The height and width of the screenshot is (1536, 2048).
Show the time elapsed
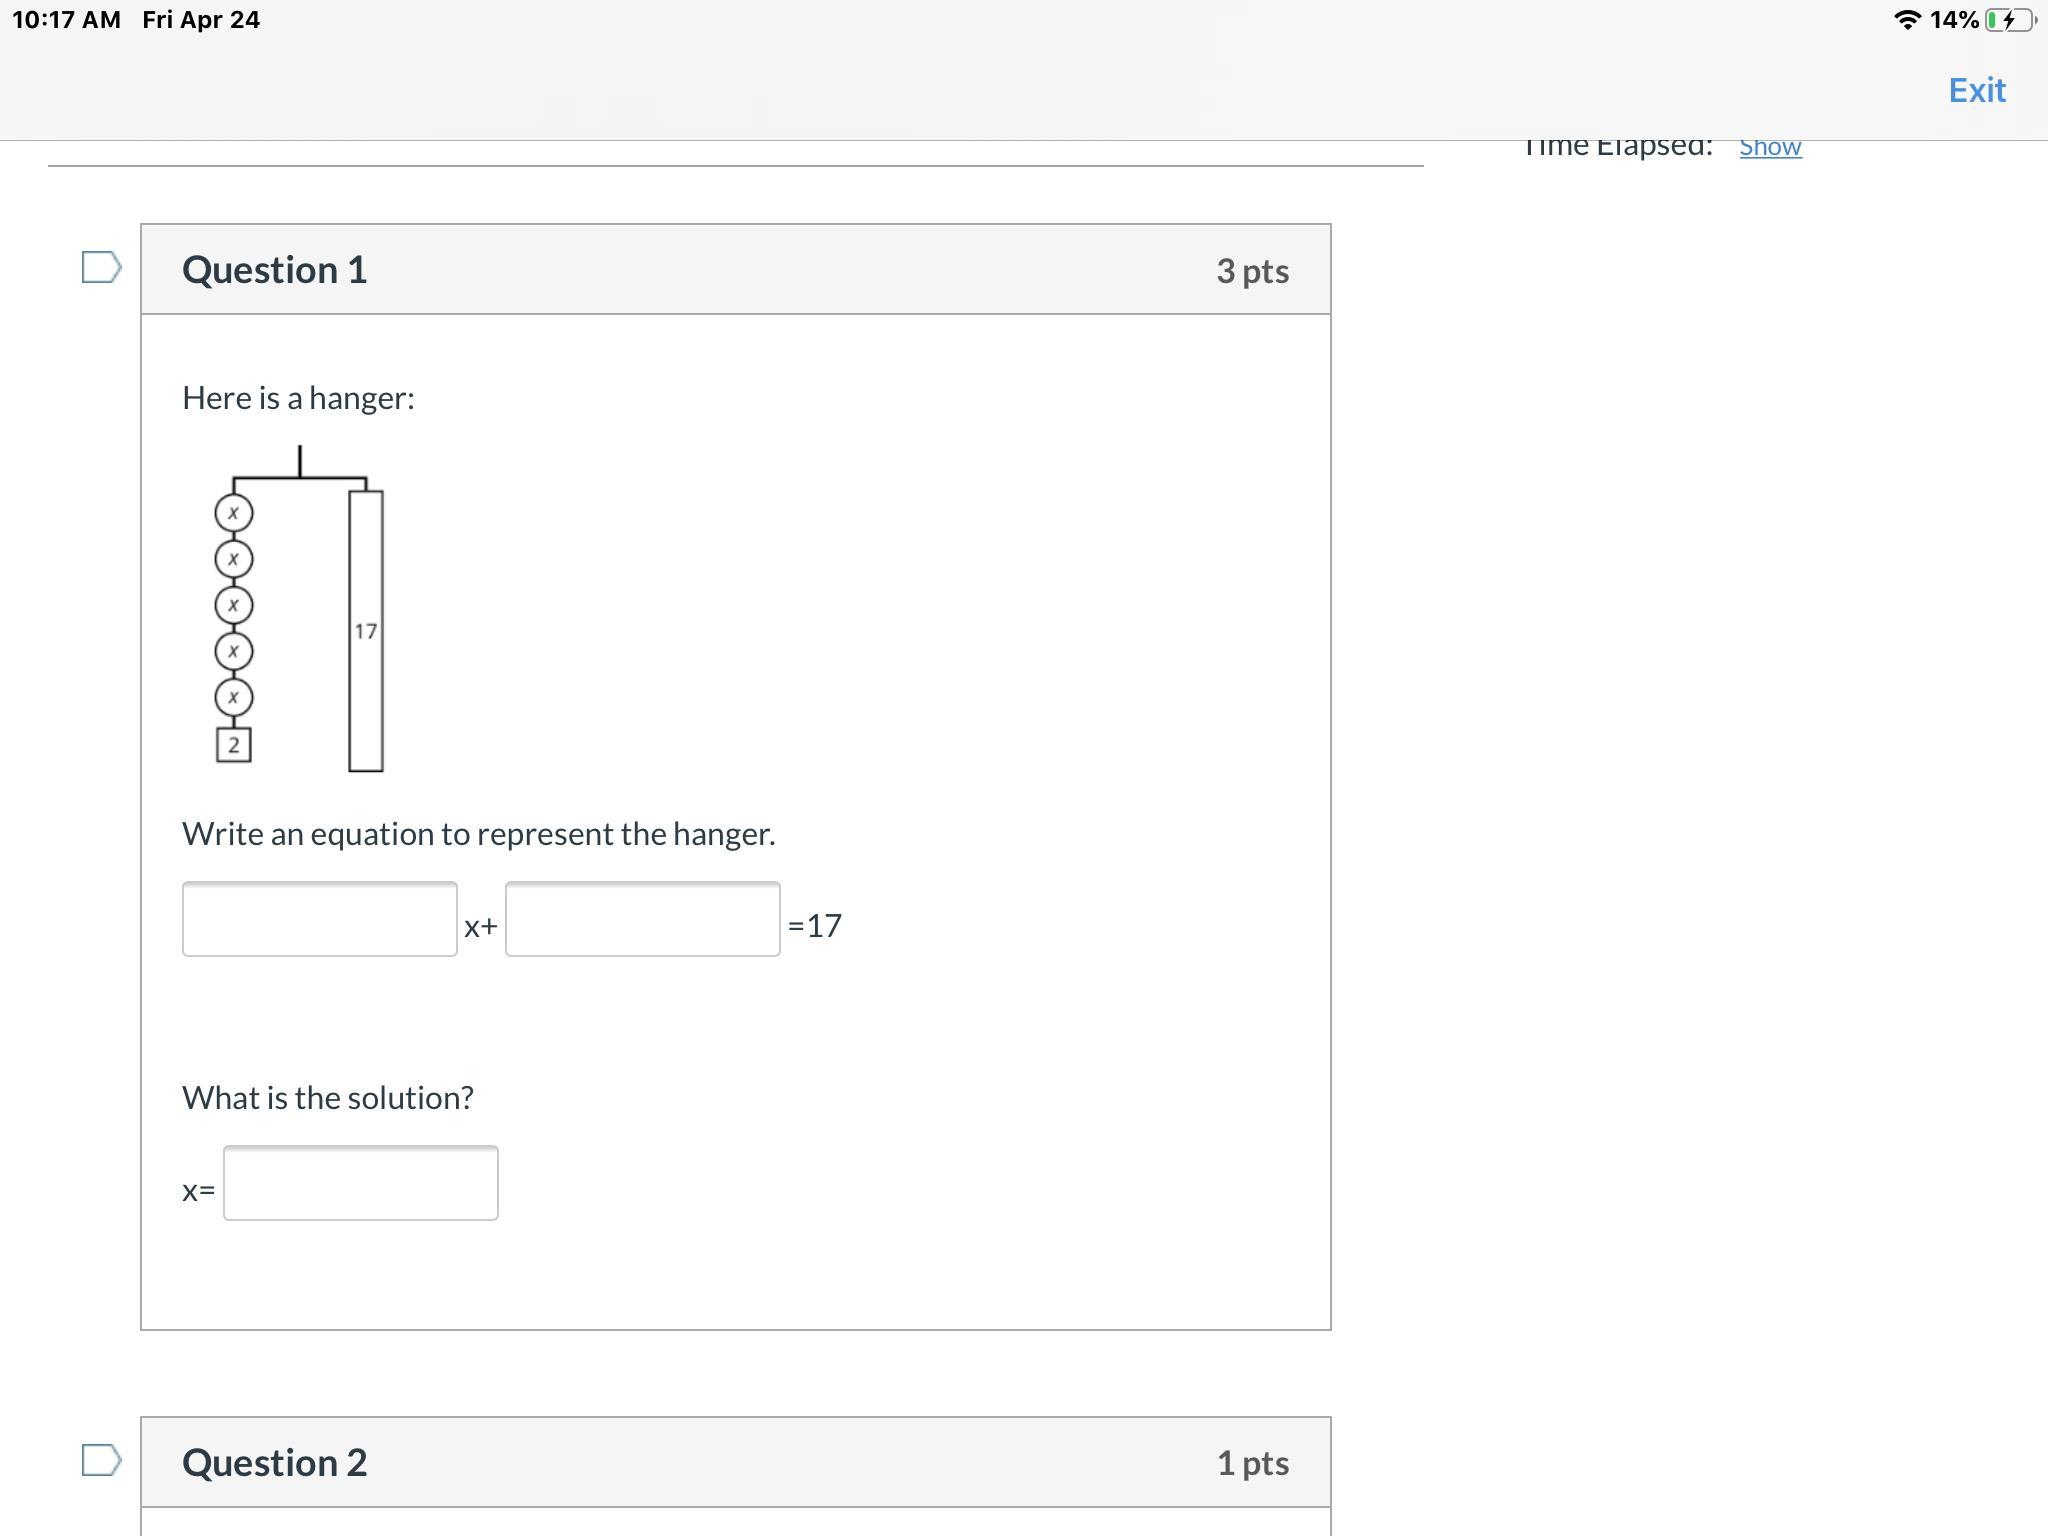click(x=1769, y=147)
